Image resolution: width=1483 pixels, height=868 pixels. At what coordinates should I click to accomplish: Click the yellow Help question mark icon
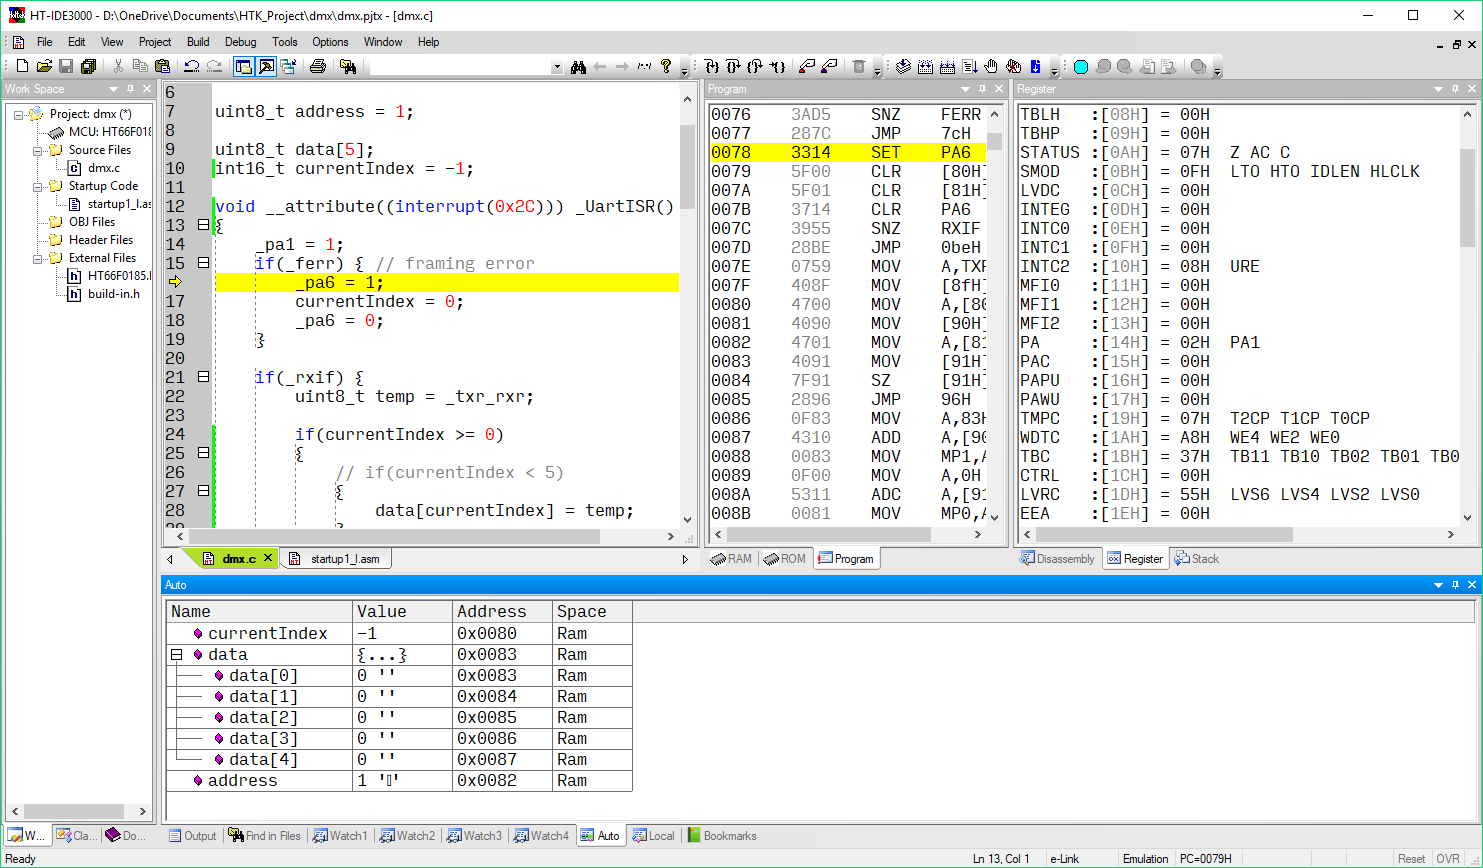click(666, 67)
